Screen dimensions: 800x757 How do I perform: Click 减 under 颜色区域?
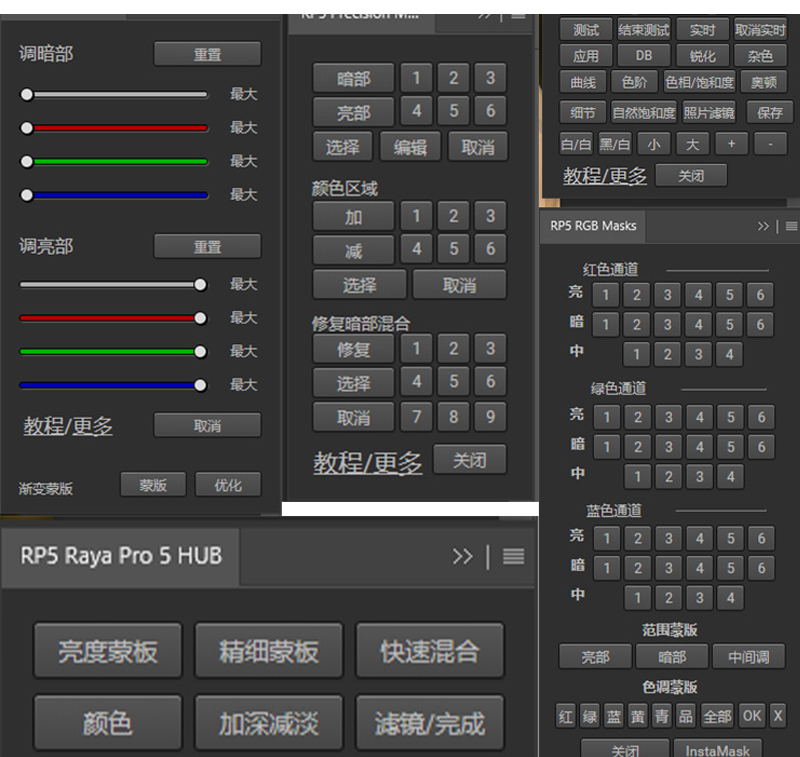pos(353,250)
